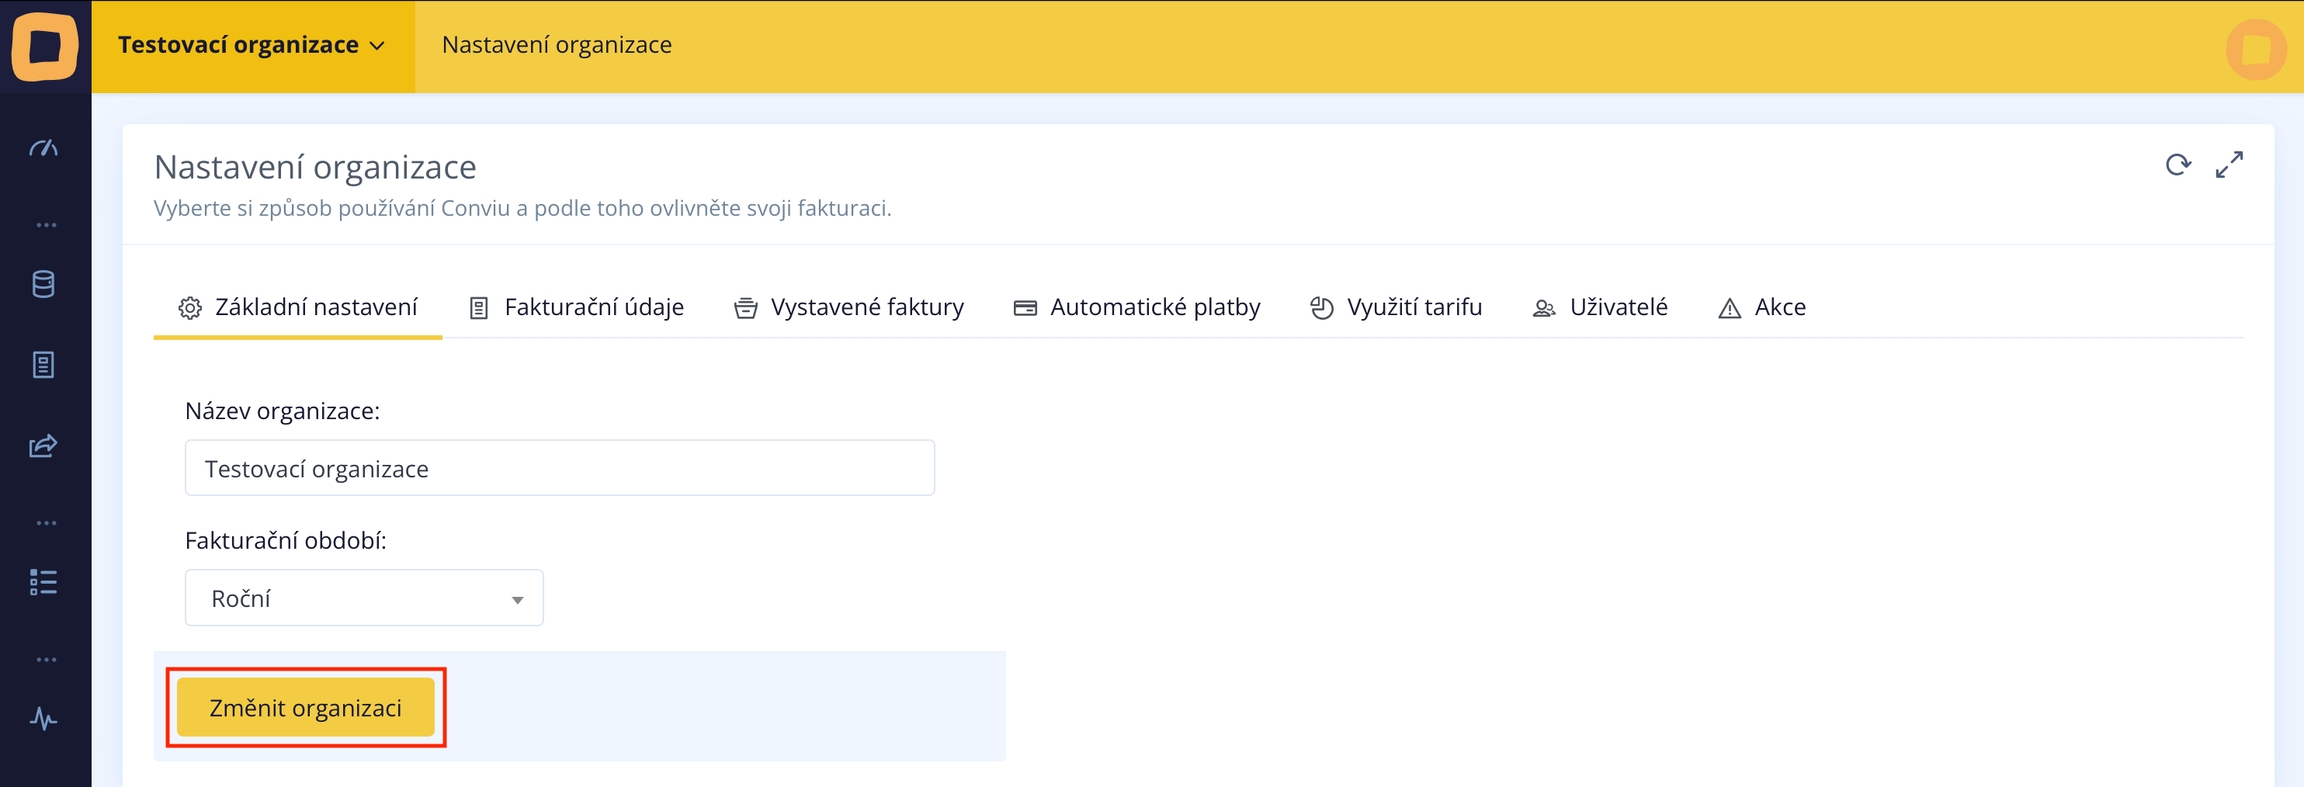
Task: Click the list icon in the sidebar
Action: (44, 582)
